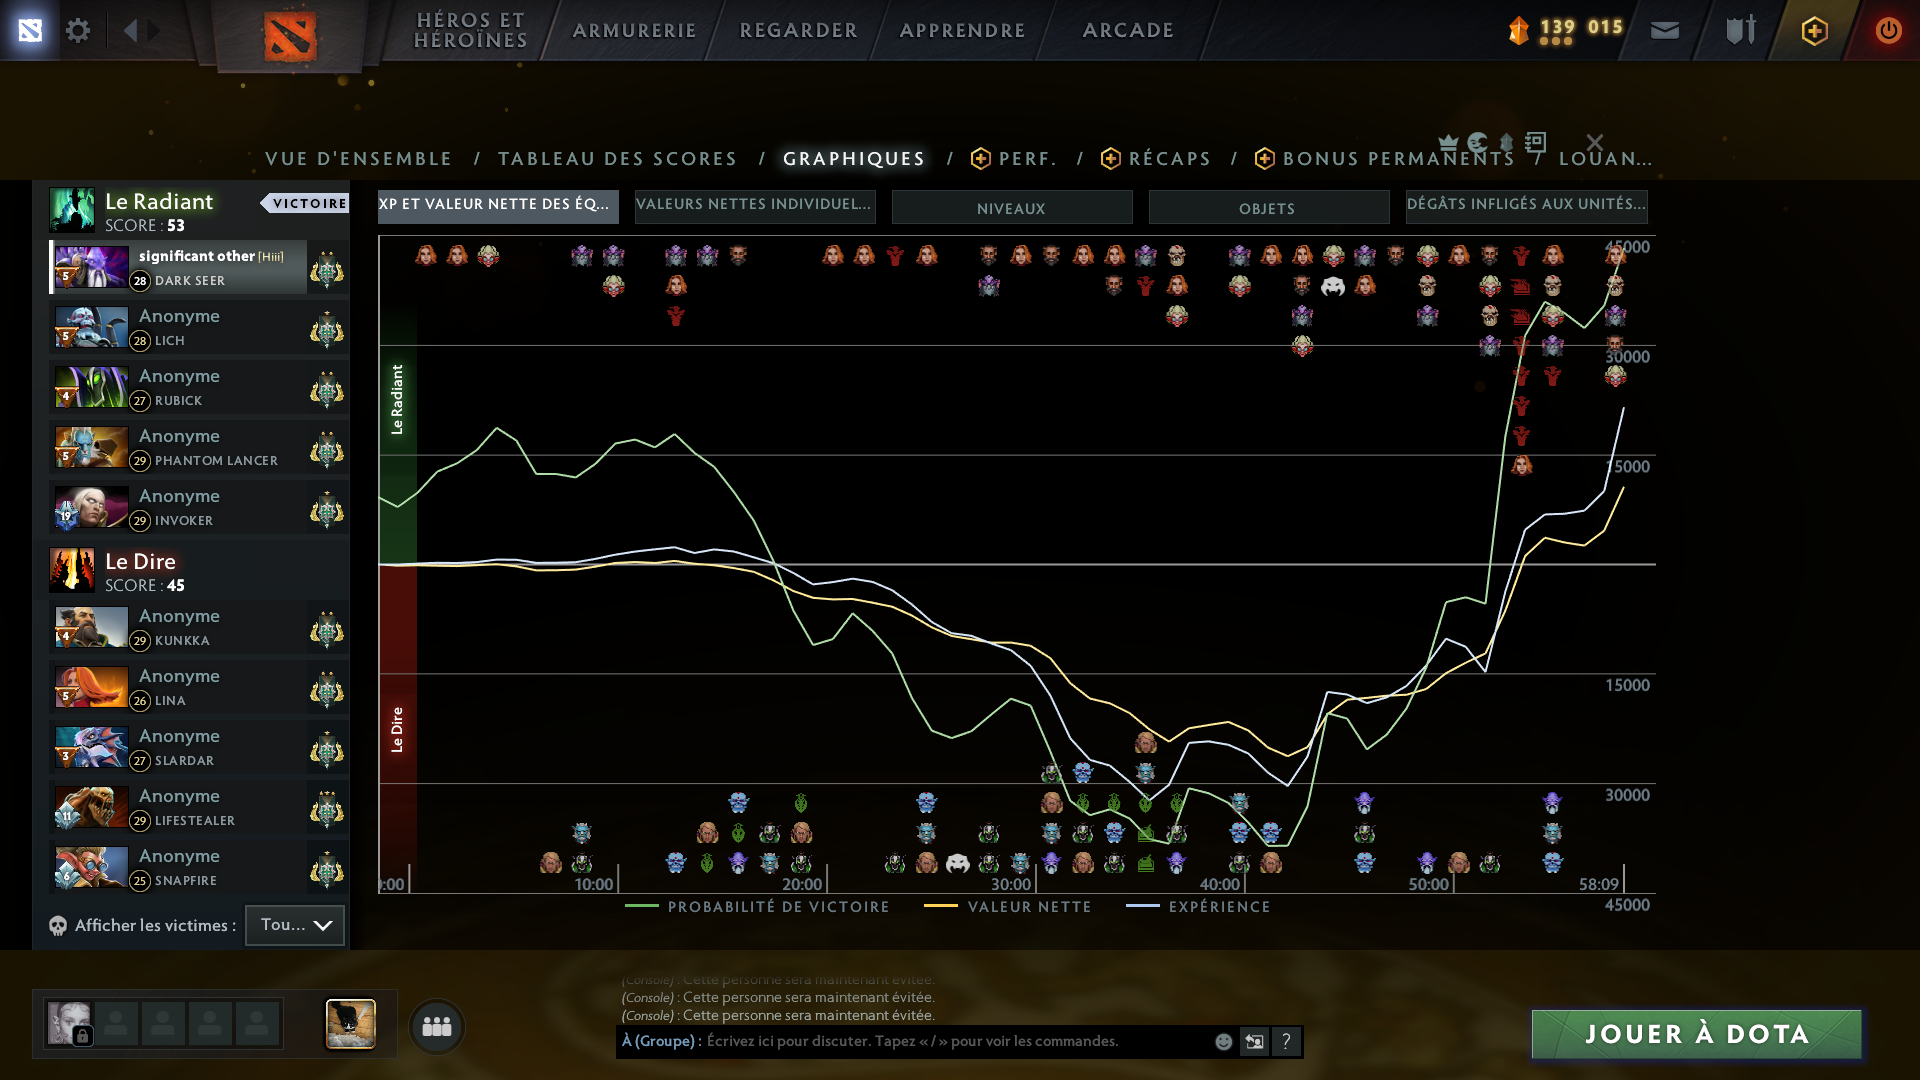Switch to the VUE D'ENSEMBLE tab
This screenshot has height=1080, width=1920.
pos(359,159)
